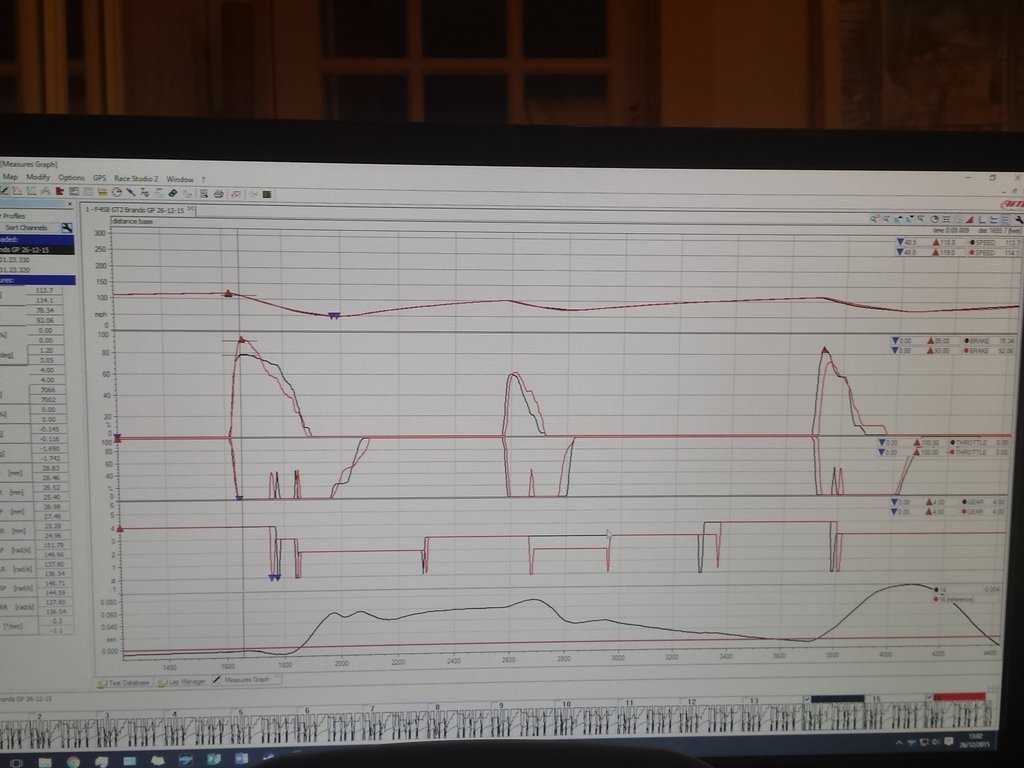Click the clock time-base icon above the graph

pos(935,219)
